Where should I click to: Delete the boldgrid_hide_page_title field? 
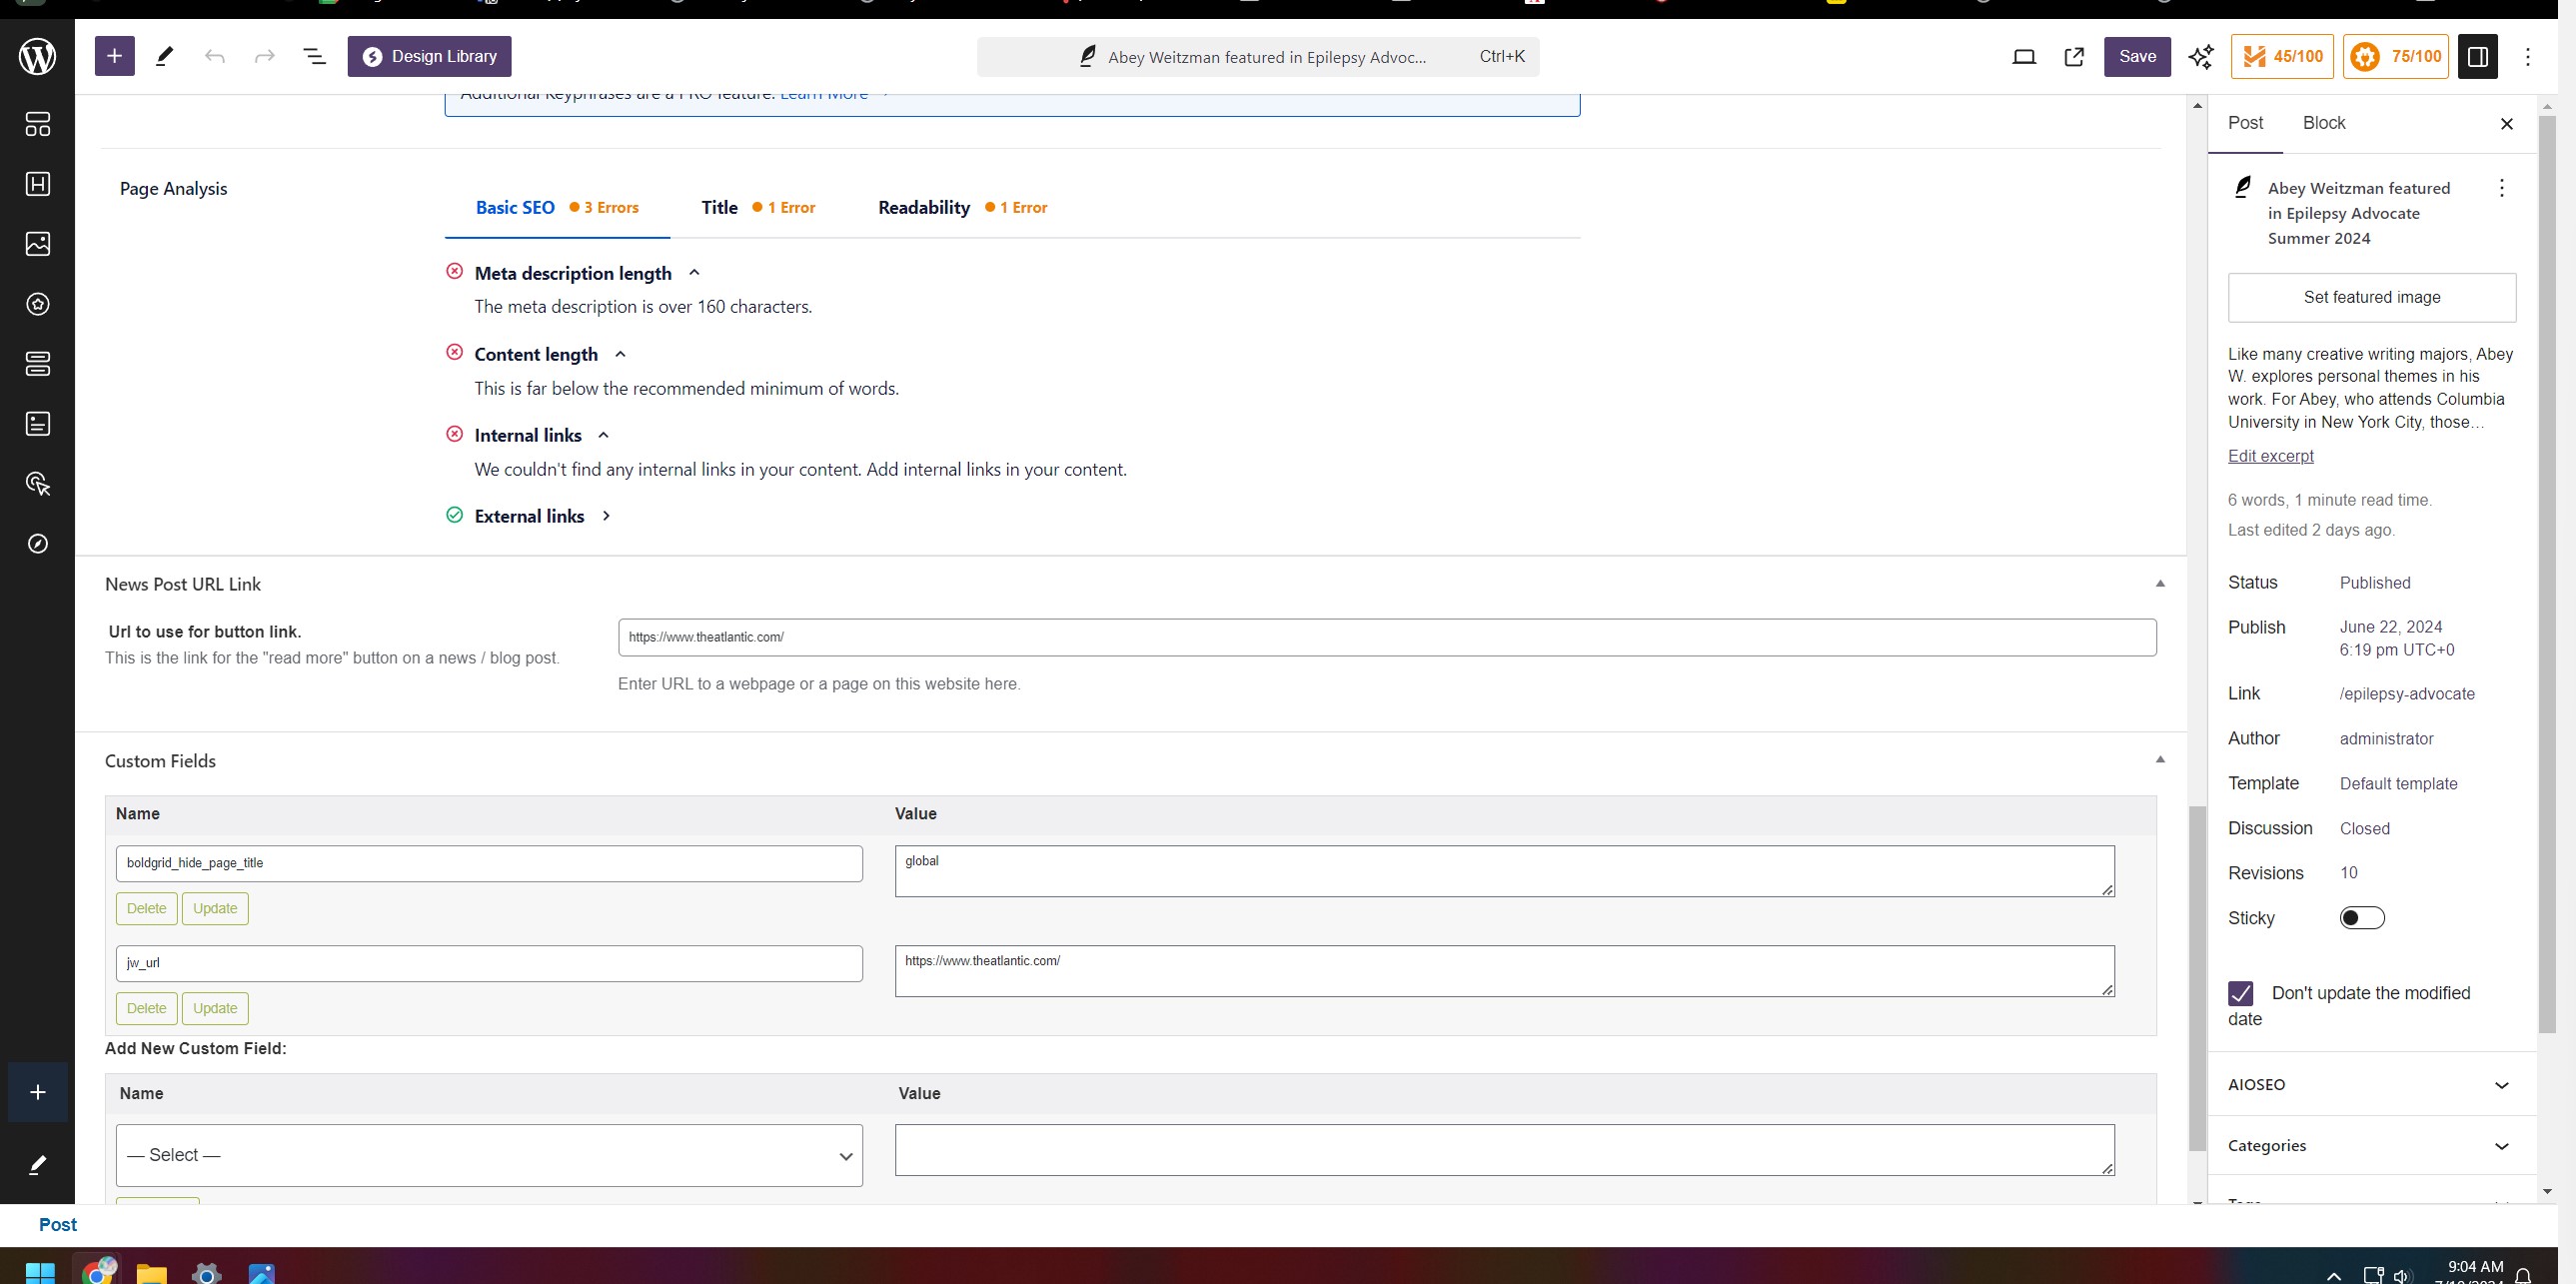pos(146,909)
